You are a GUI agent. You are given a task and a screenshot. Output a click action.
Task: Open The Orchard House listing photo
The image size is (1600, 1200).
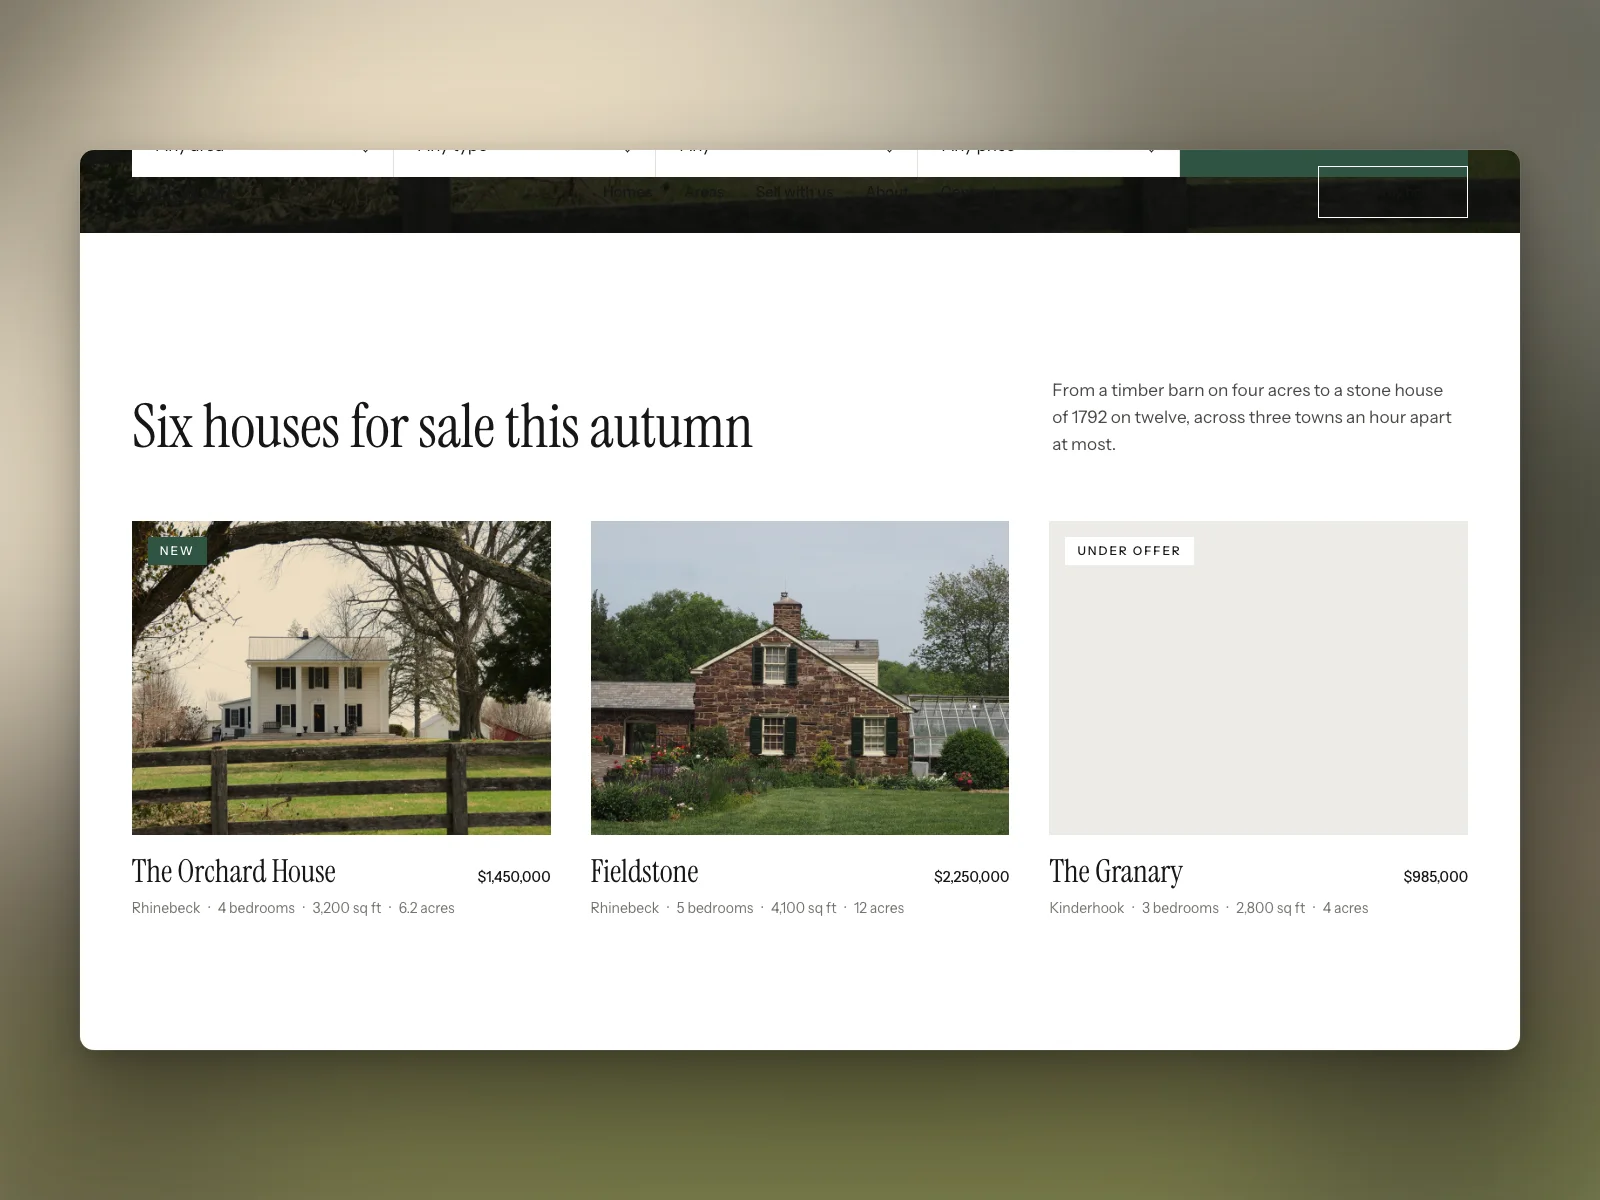click(x=341, y=677)
